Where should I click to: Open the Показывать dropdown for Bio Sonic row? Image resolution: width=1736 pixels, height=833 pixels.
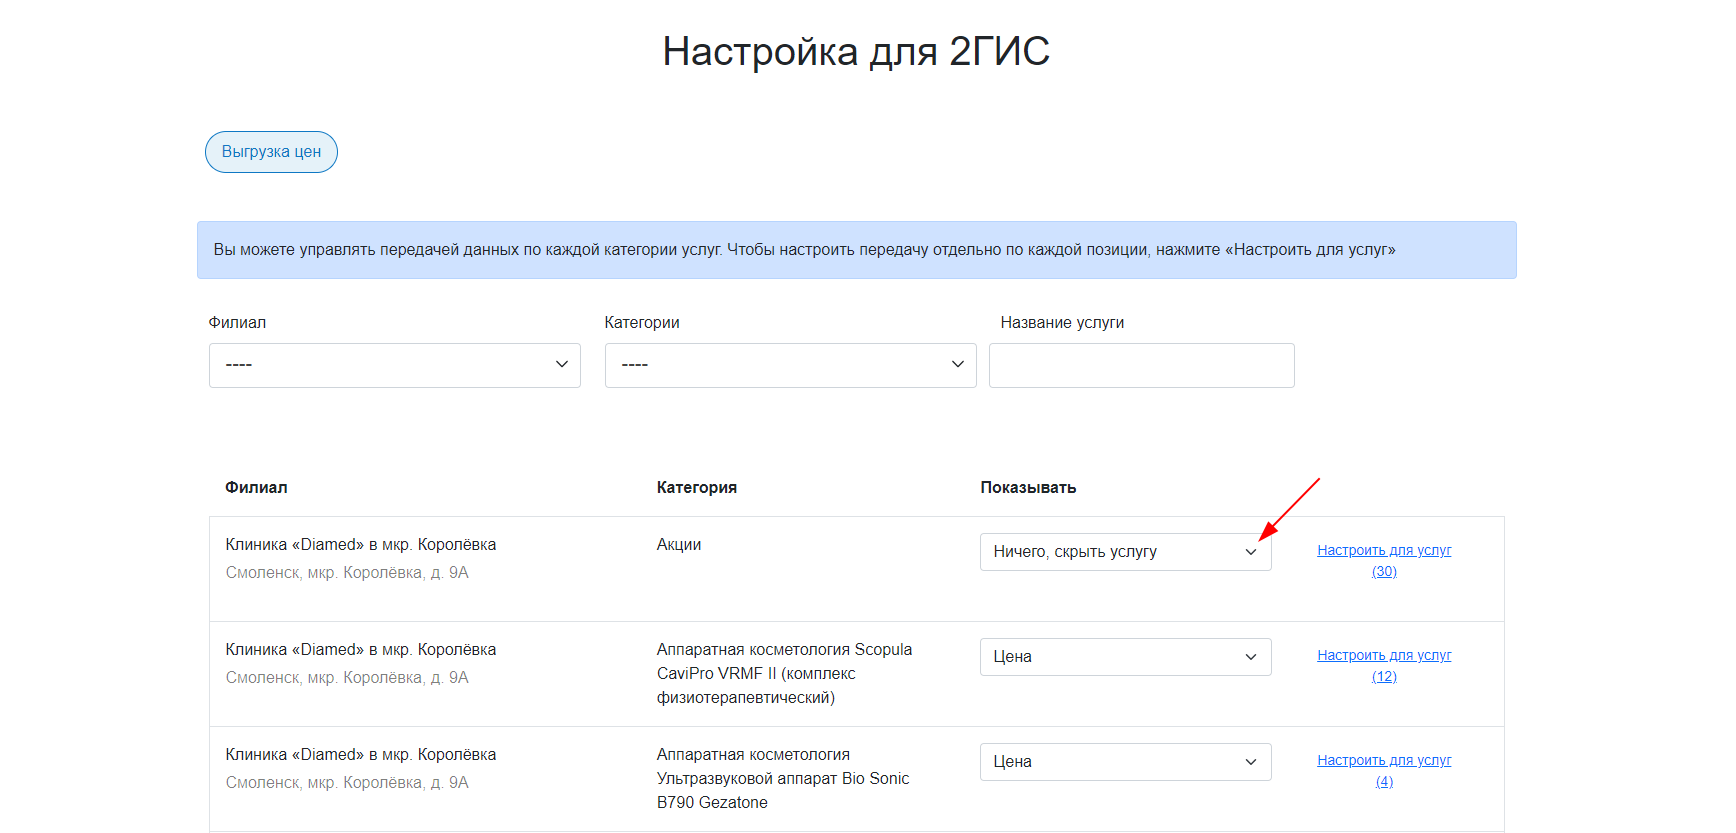[1126, 762]
